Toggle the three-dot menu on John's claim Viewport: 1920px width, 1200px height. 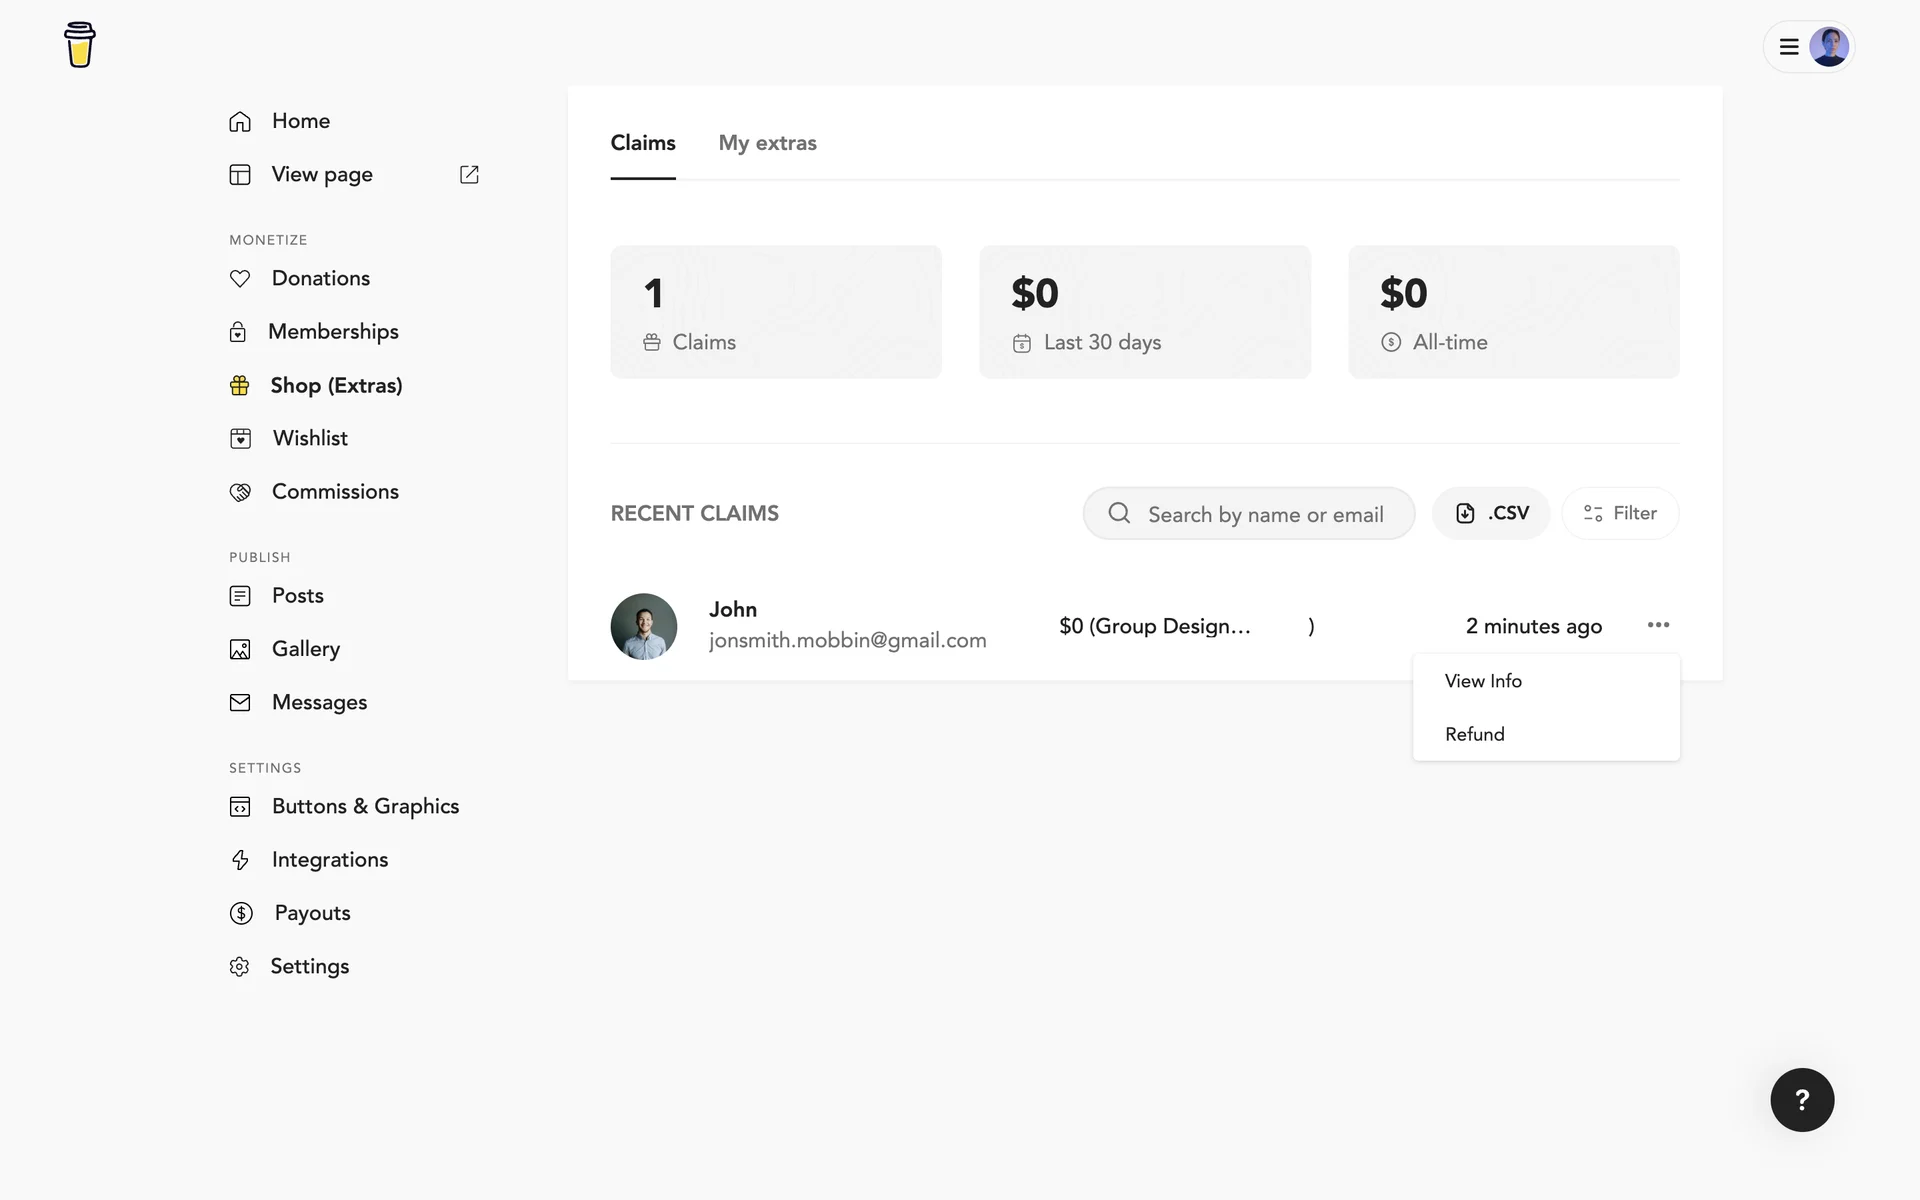[1658, 625]
